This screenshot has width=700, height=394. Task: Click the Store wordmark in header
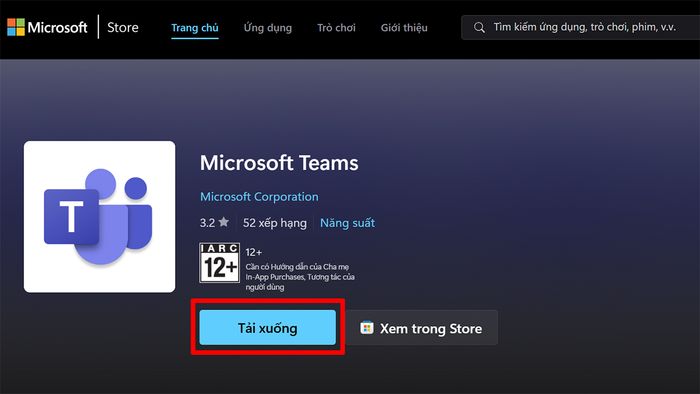123,28
